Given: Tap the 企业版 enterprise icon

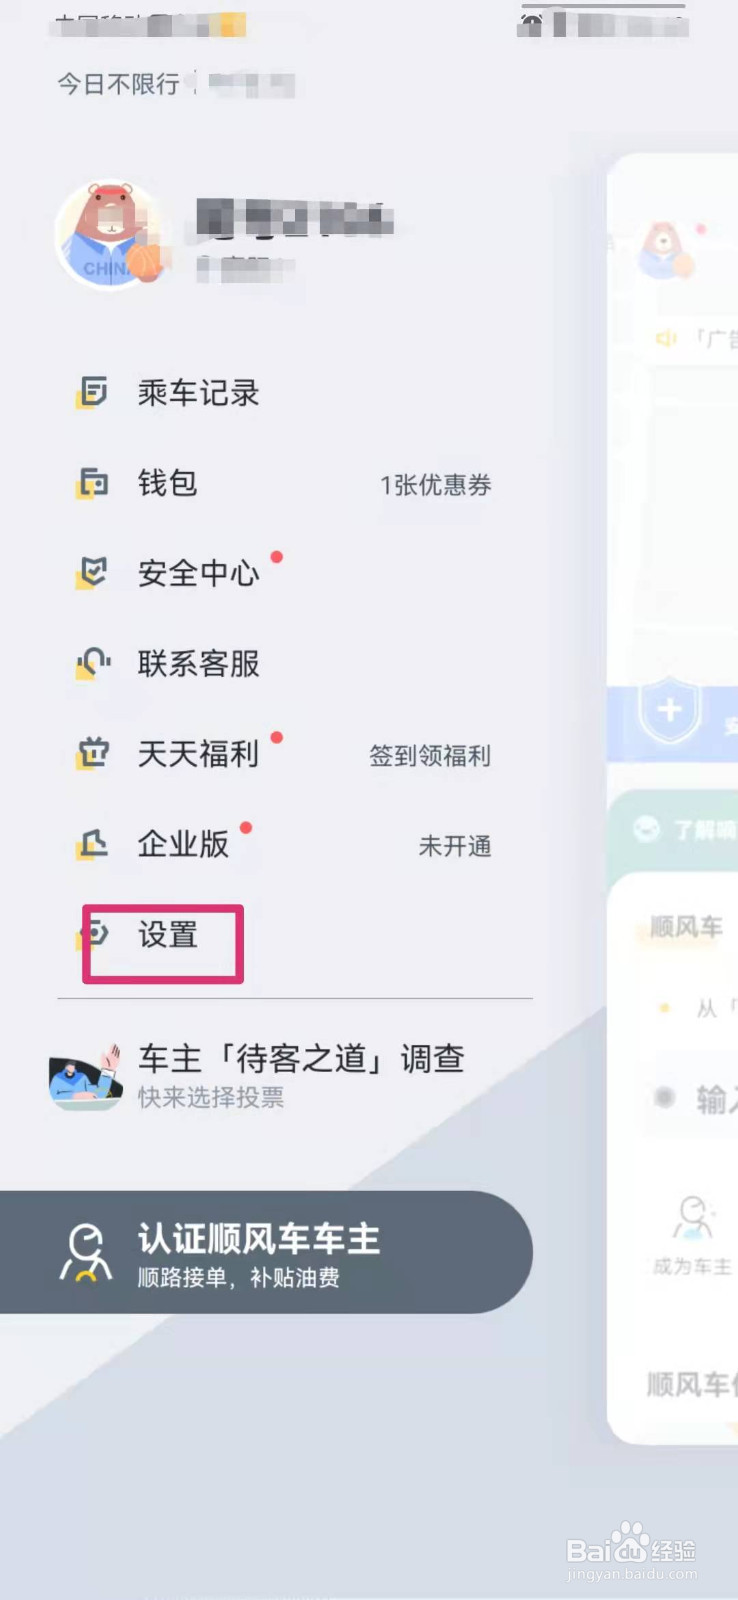Looking at the screenshot, I should click(x=92, y=845).
